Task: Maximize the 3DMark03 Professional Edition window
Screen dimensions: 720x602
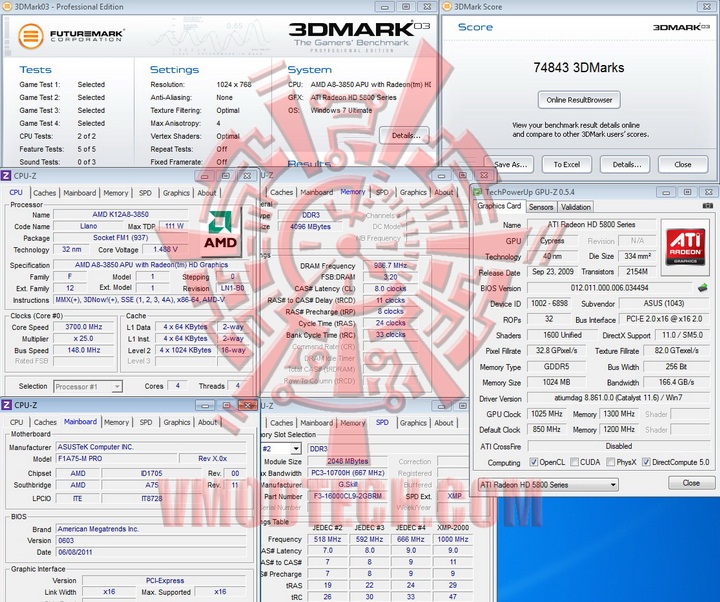Action: 406,6
